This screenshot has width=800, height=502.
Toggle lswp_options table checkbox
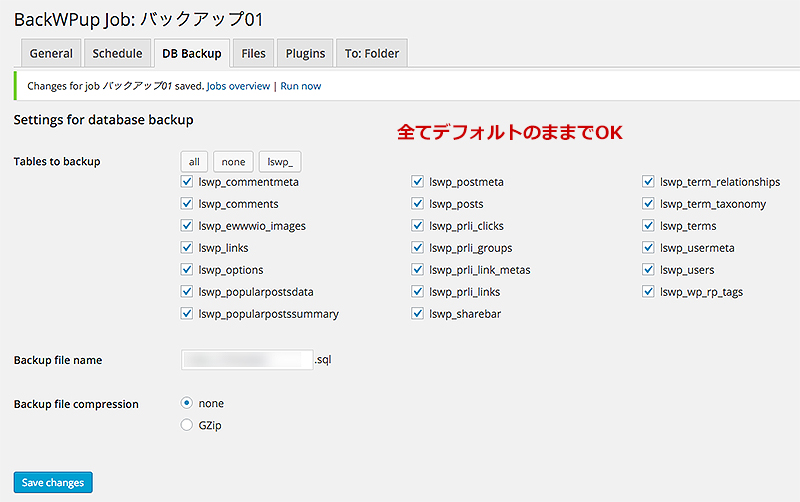pyautogui.click(x=187, y=270)
